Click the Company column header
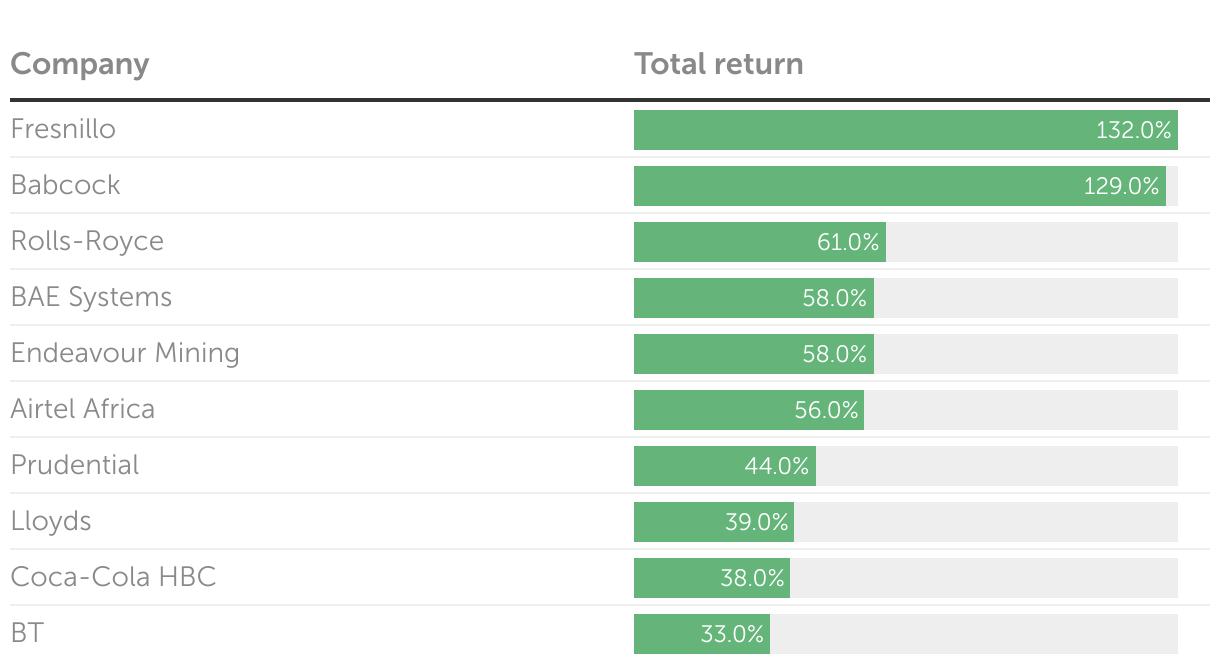 coord(80,64)
